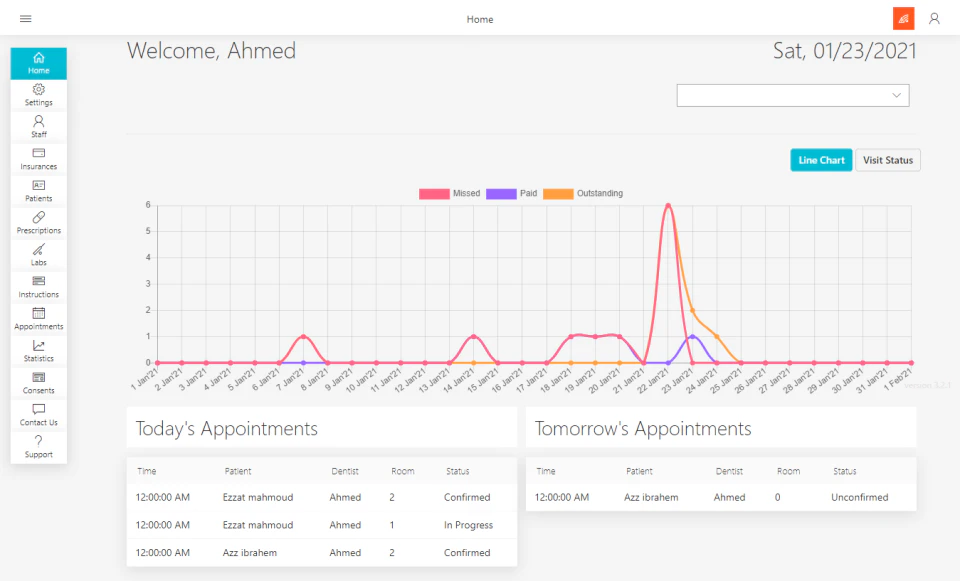Switch to the Visit Status view

pyautogui.click(x=887, y=160)
